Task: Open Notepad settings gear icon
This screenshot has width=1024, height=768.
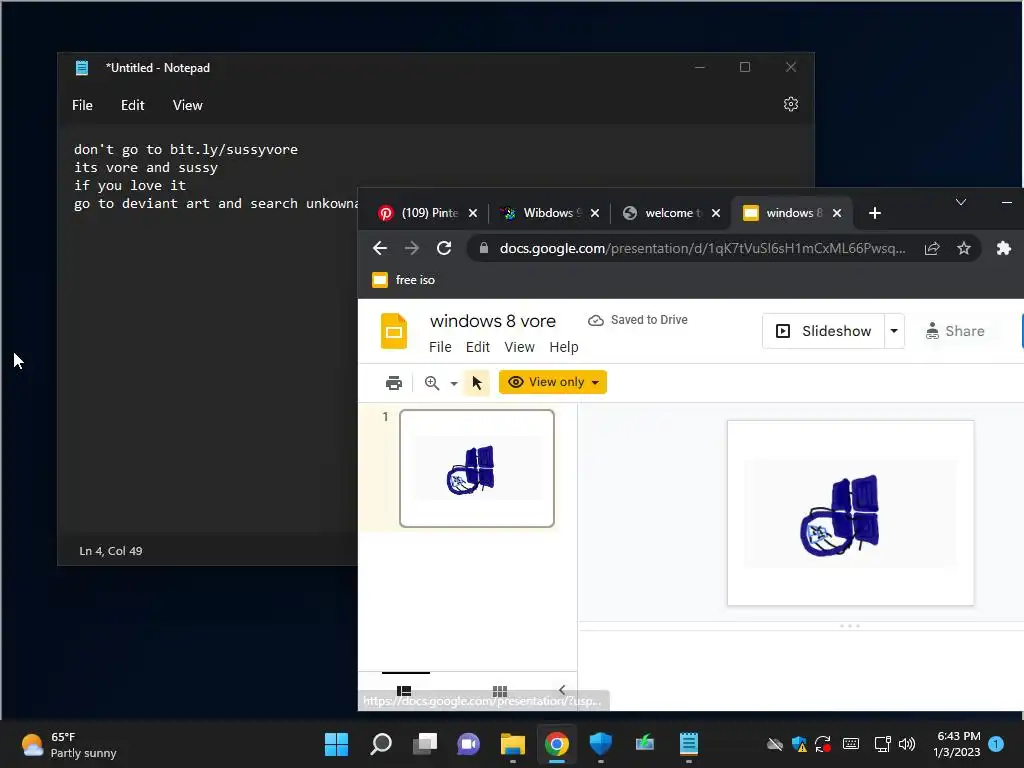Action: [x=790, y=104]
